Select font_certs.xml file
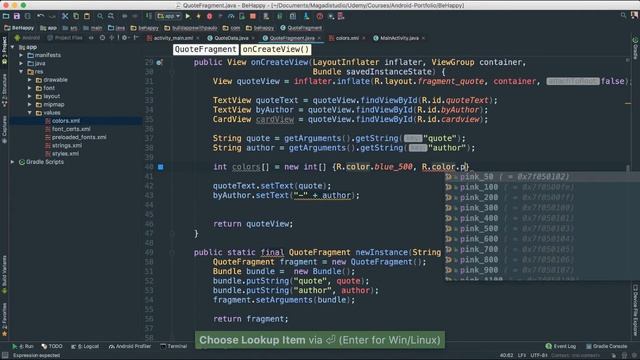The height and width of the screenshot is (360, 640). 71,129
